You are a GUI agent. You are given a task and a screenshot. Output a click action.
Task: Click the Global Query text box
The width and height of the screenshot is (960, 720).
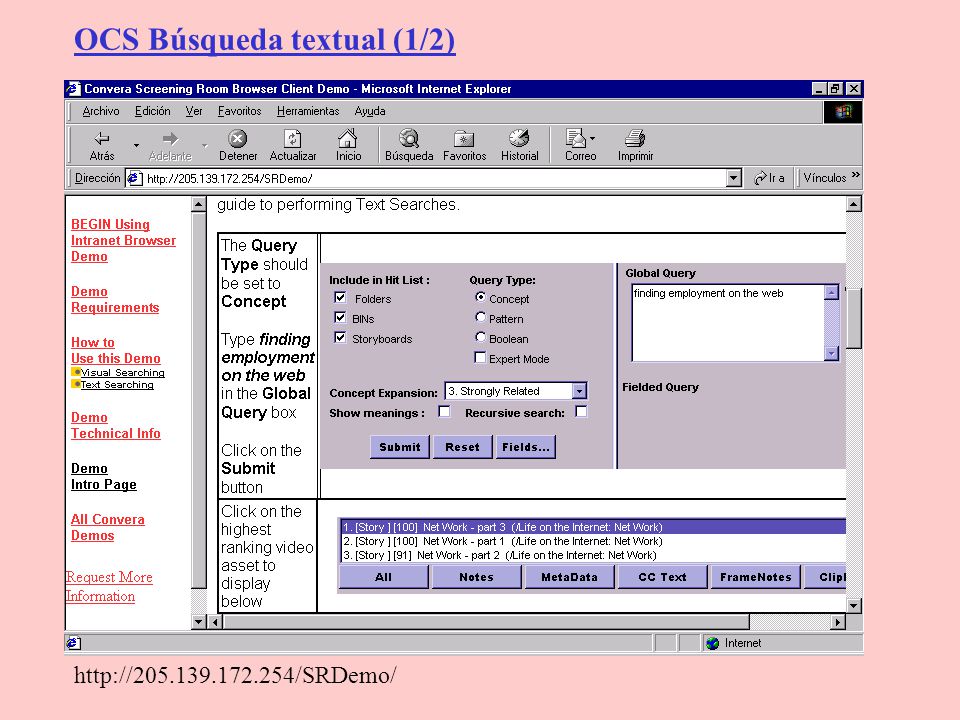click(x=729, y=323)
